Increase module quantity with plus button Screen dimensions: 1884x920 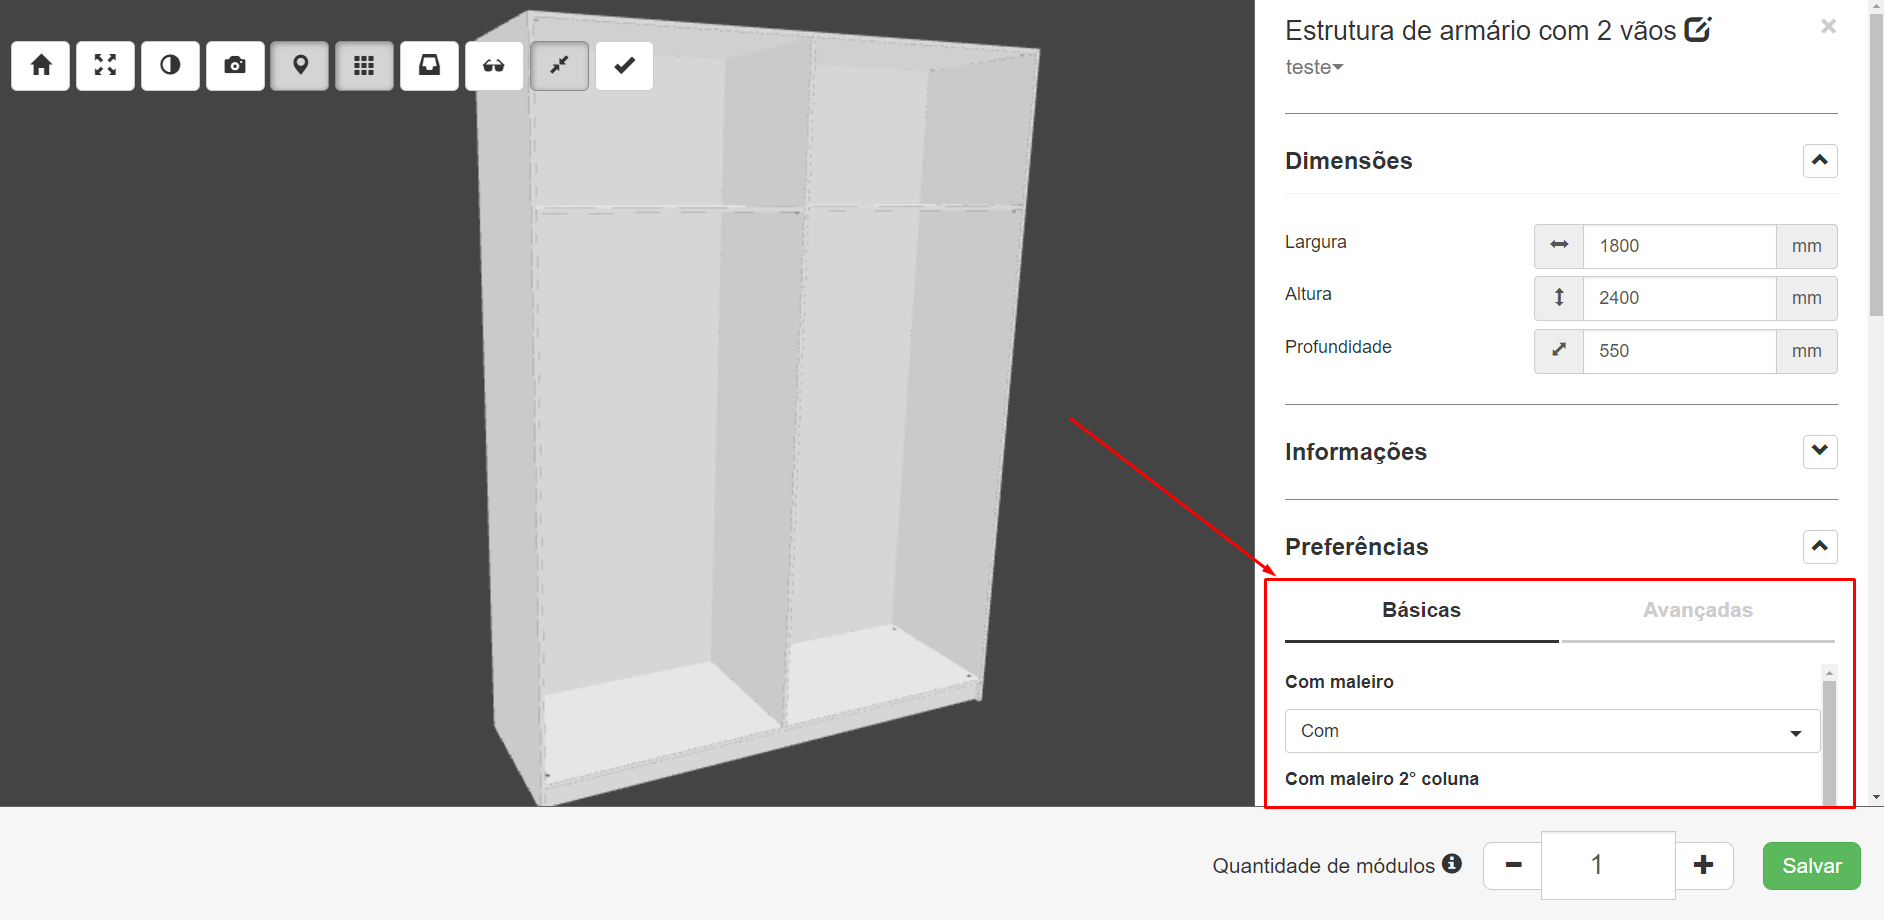[x=1704, y=865]
